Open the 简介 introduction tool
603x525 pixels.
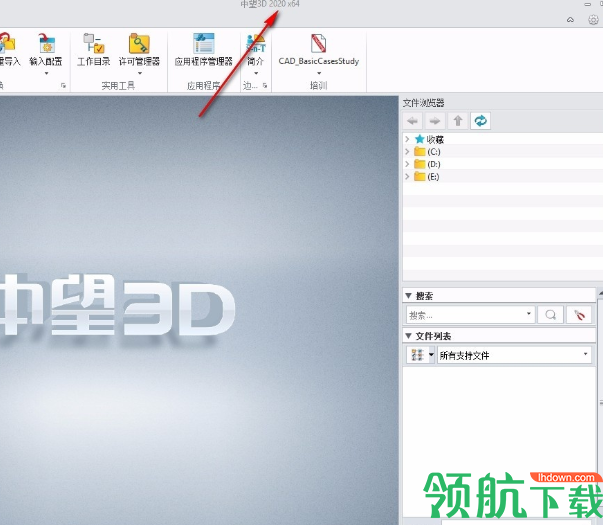pos(256,49)
